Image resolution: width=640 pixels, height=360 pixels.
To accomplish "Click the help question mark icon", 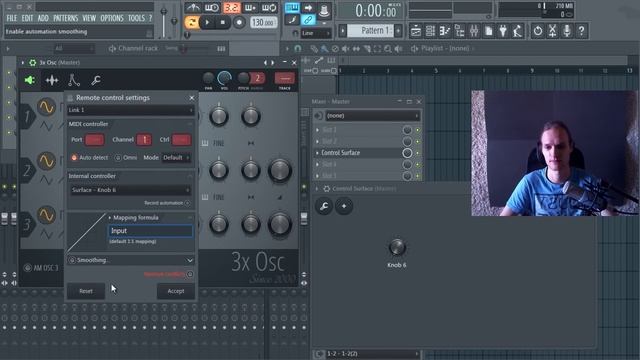I will pos(582,31).
